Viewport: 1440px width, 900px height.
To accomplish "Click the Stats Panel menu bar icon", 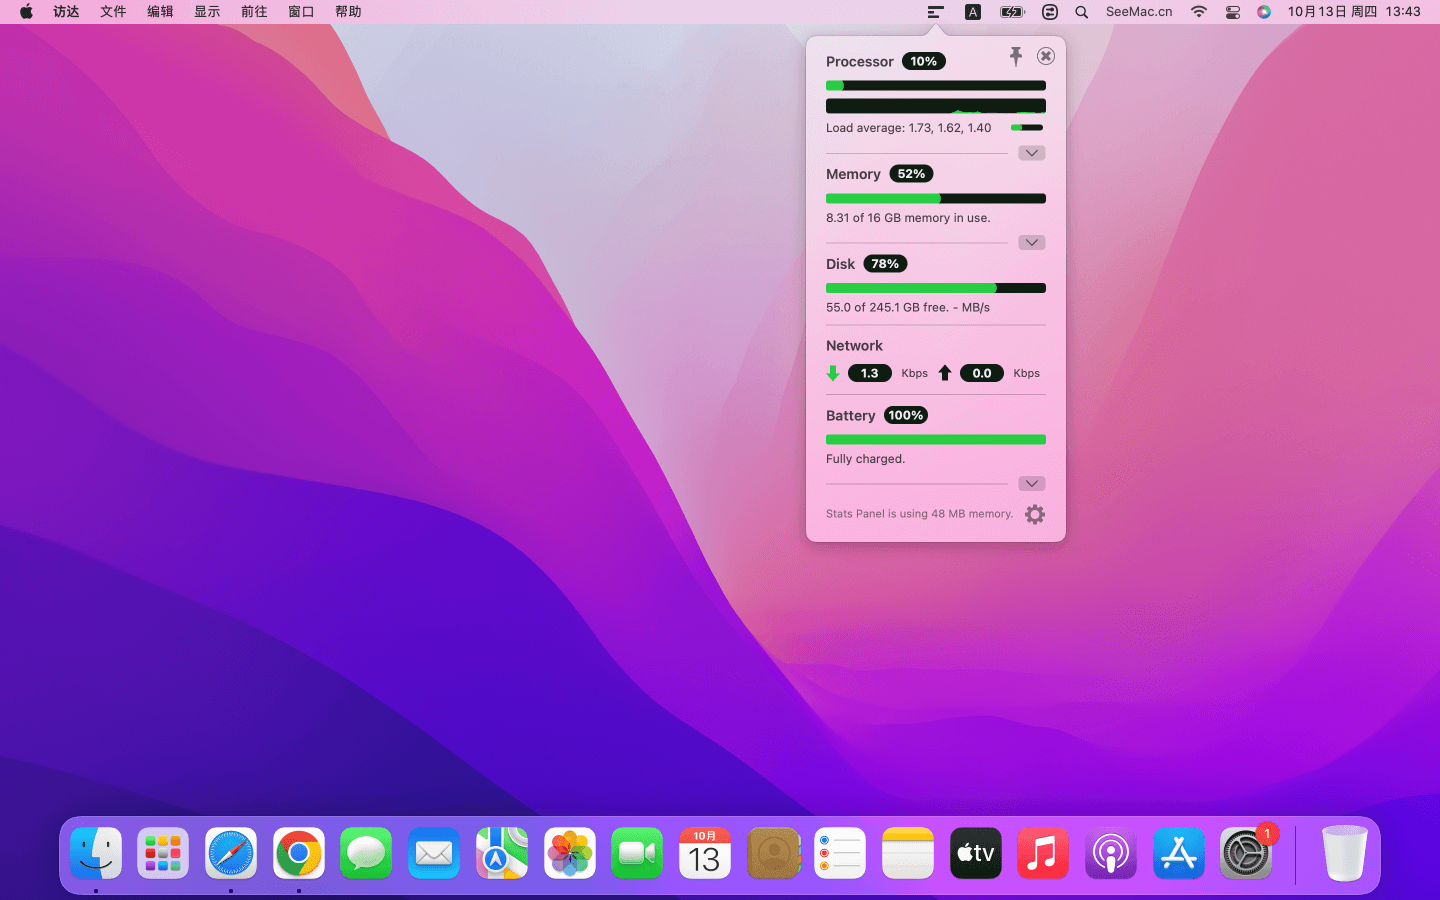I will coord(935,12).
